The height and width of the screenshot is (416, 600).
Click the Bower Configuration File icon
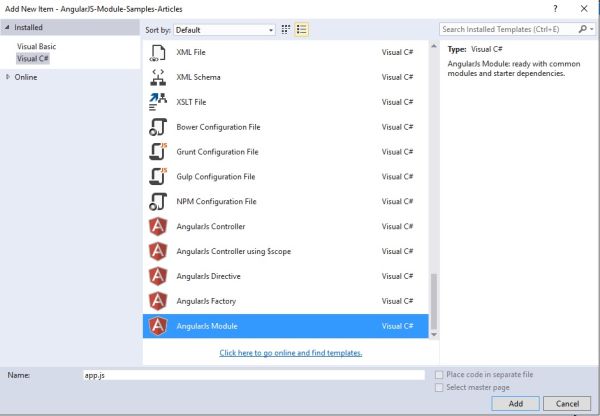point(158,127)
